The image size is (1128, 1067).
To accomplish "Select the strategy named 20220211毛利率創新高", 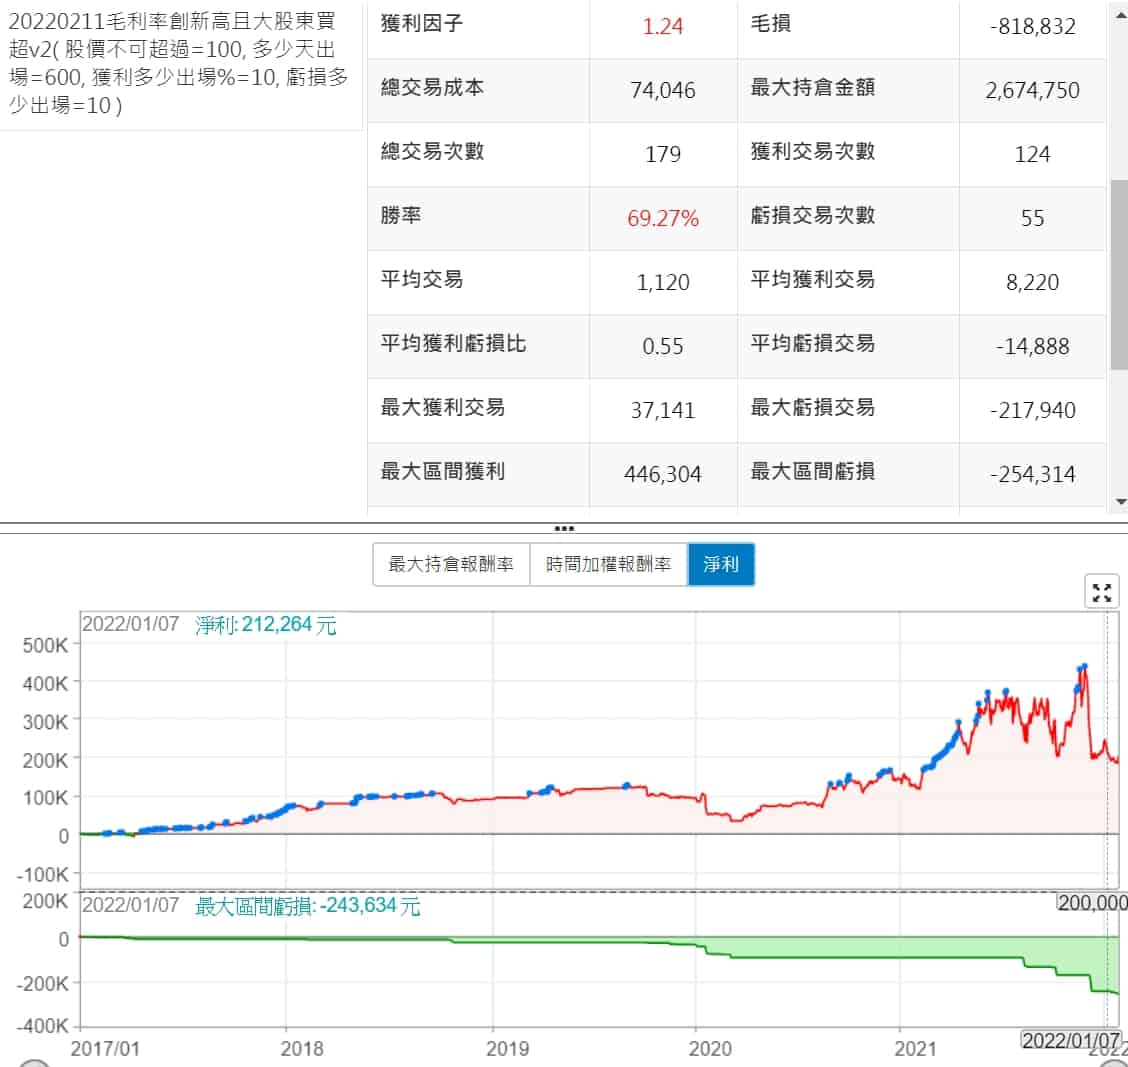I will pos(178,62).
